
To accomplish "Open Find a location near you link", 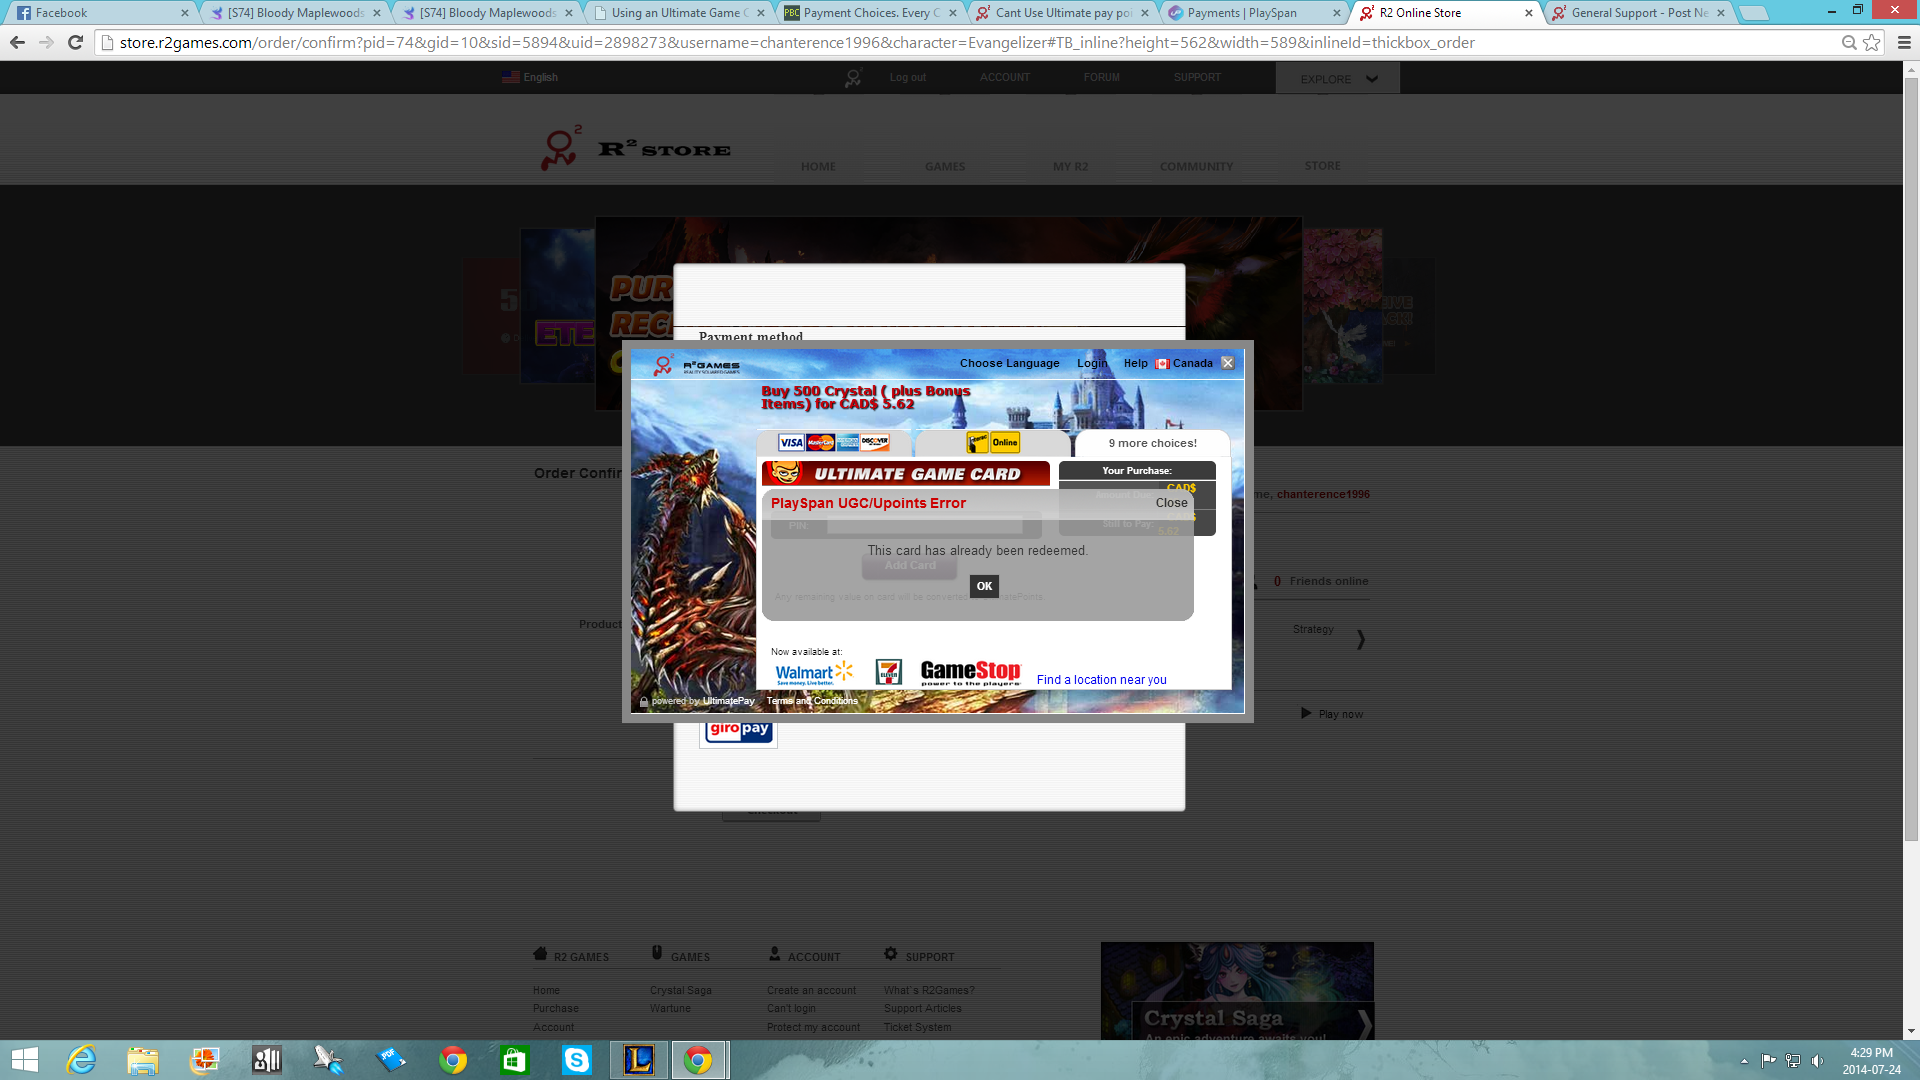I will 1101,680.
